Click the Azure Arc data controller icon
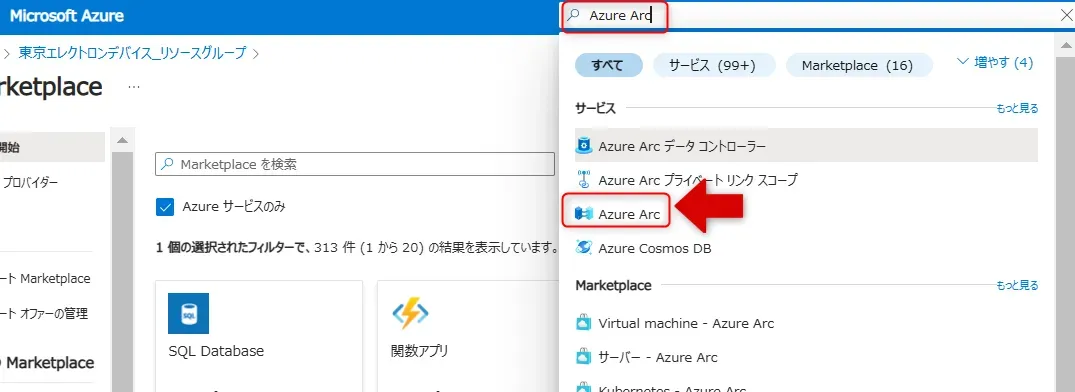This screenshot has width=1075, height=392. click(583, 146)
